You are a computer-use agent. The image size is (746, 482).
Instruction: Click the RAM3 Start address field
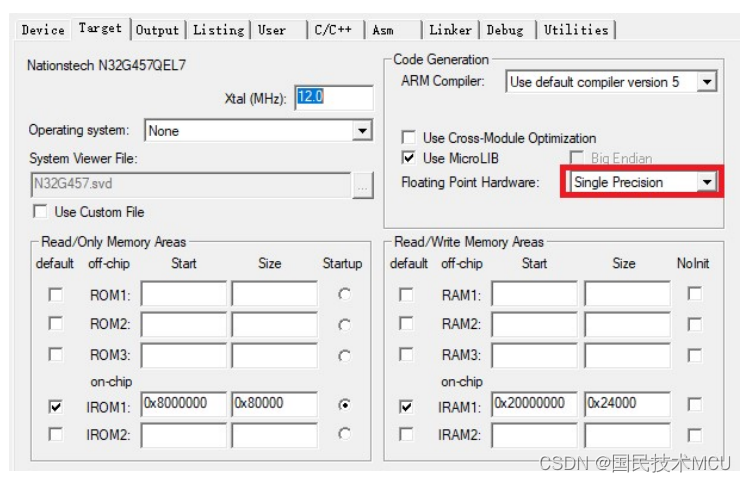pos(535,355)
